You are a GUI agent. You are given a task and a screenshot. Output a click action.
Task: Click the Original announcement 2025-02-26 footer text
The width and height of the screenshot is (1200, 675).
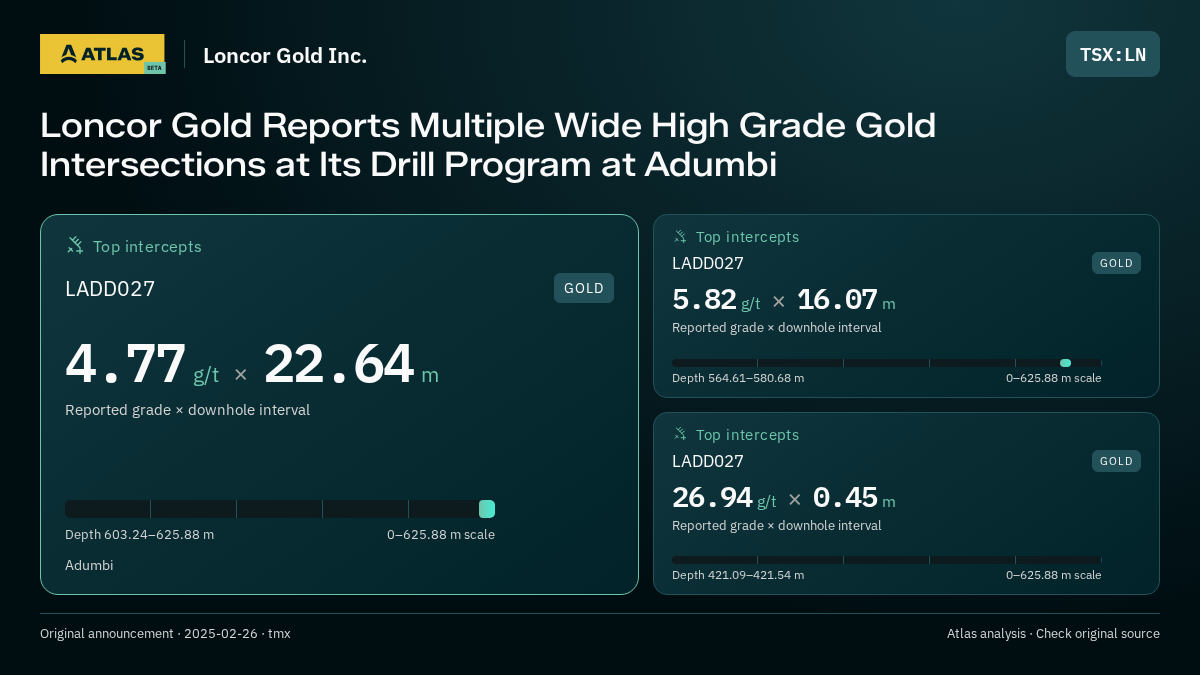pos(165,634)
